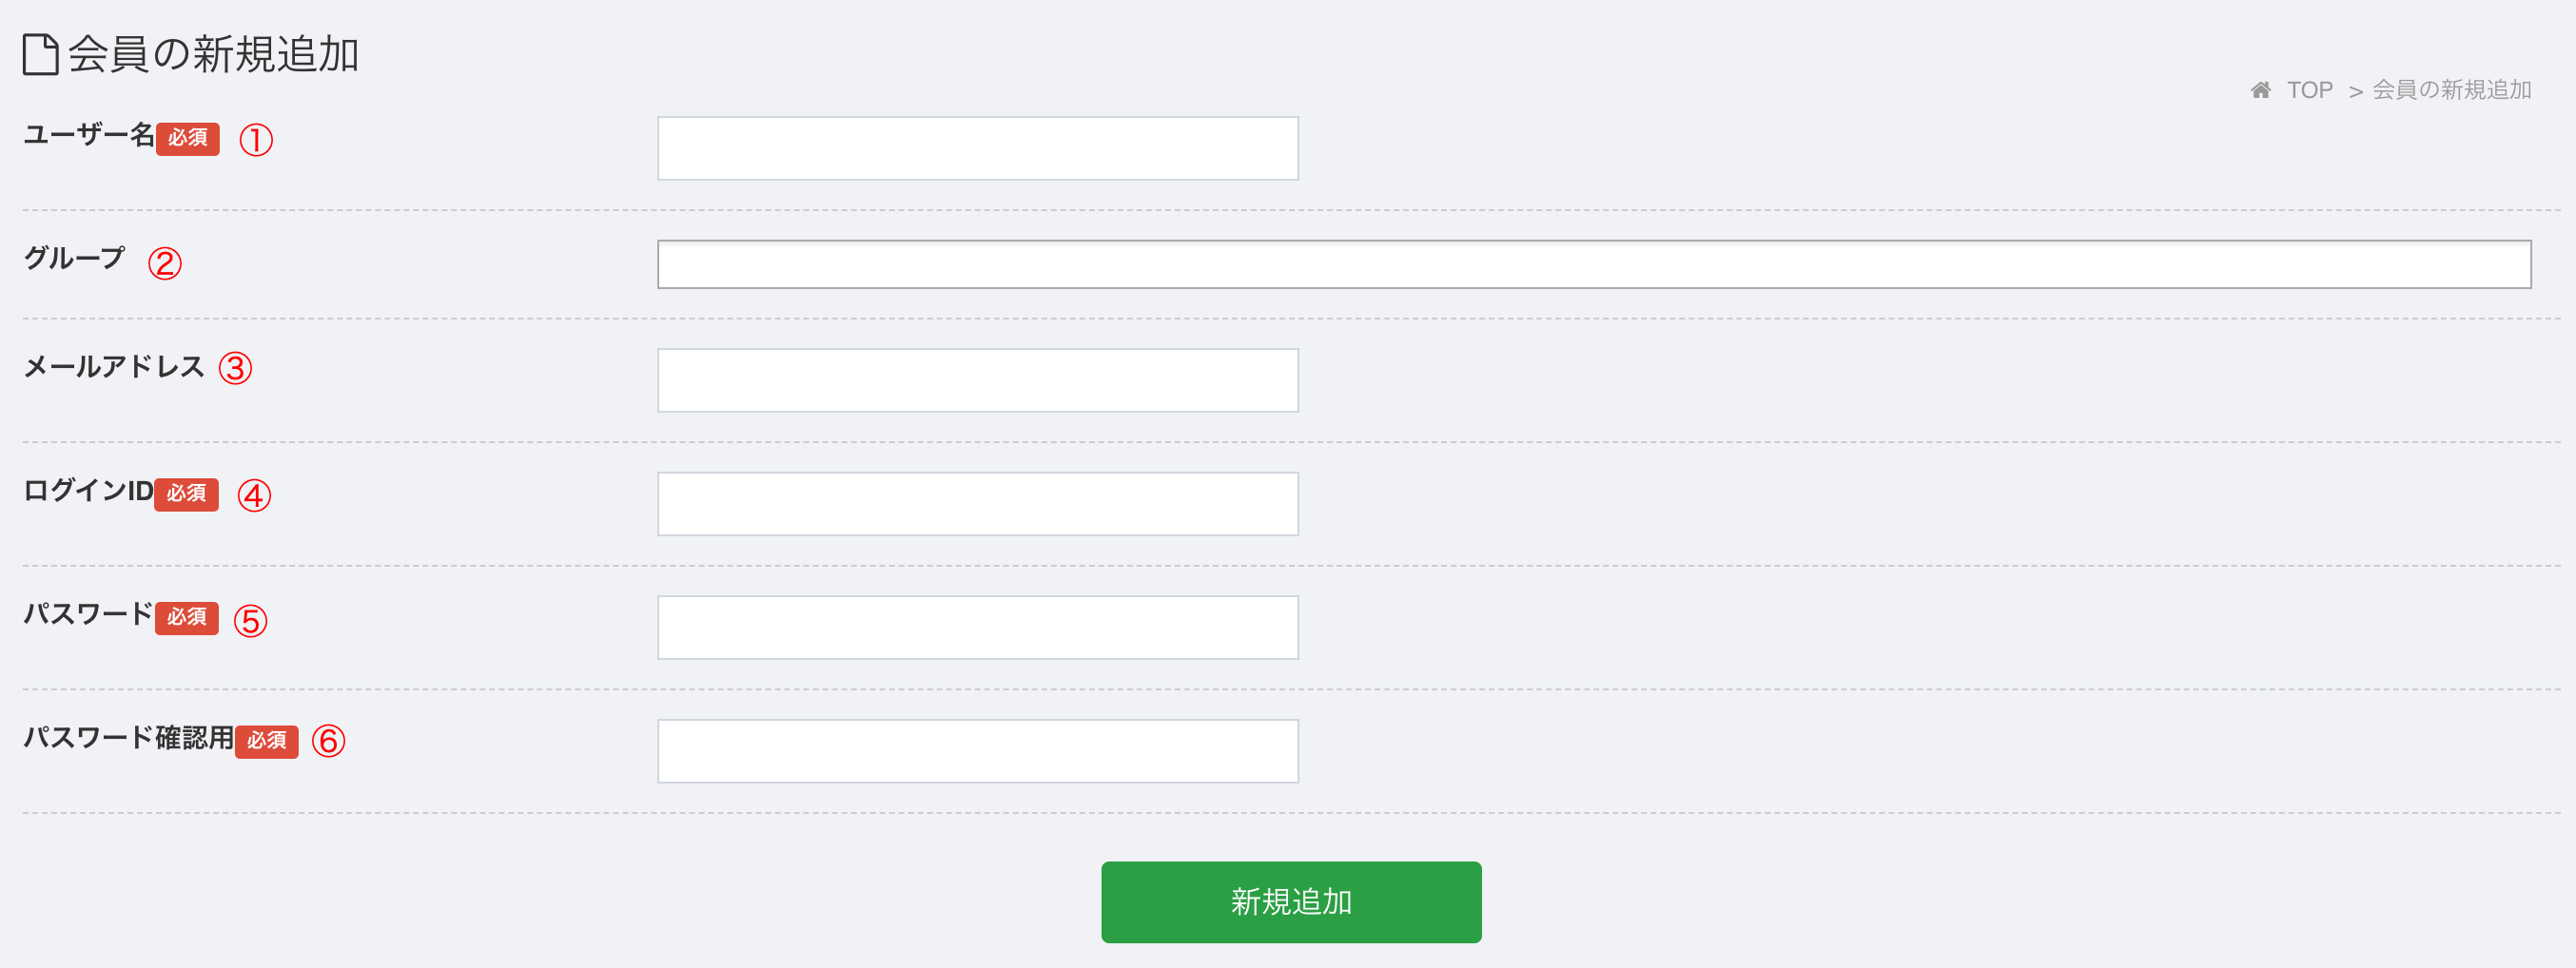Click the circled number 6 marker
This screenshot has width=2576, height=968.
(x=329, y=741)
